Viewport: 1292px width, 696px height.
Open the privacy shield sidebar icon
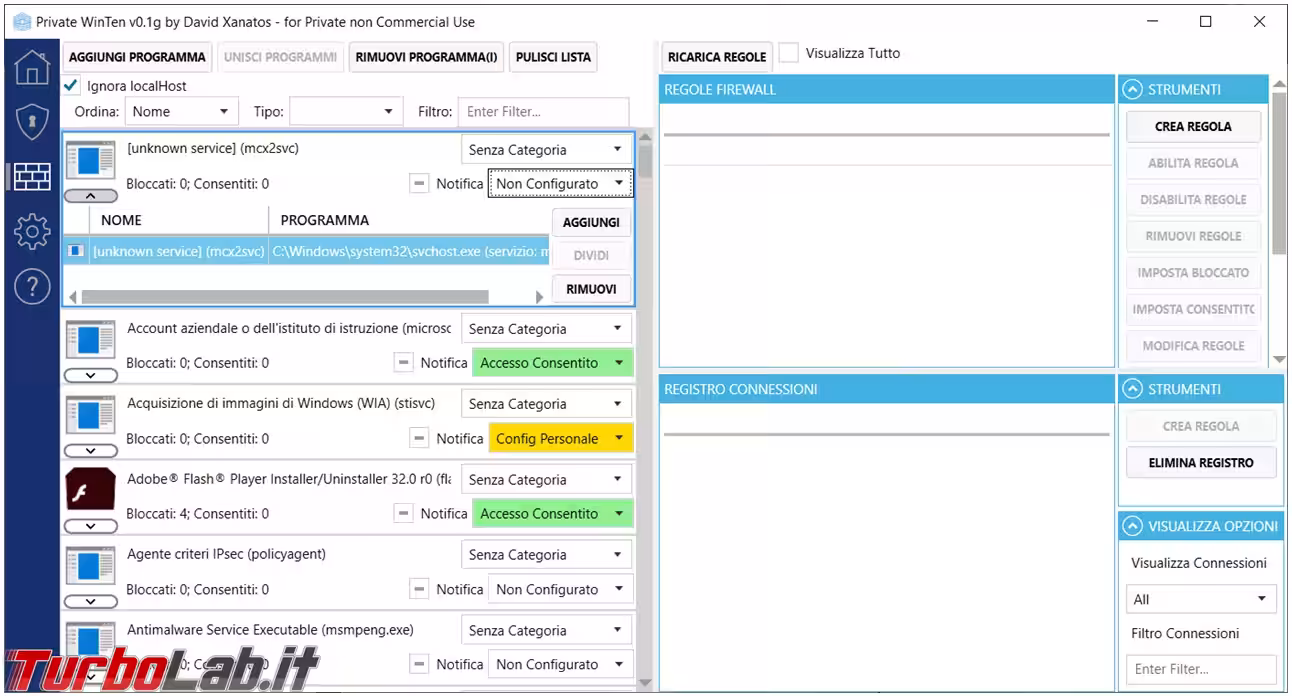(32, 122)
